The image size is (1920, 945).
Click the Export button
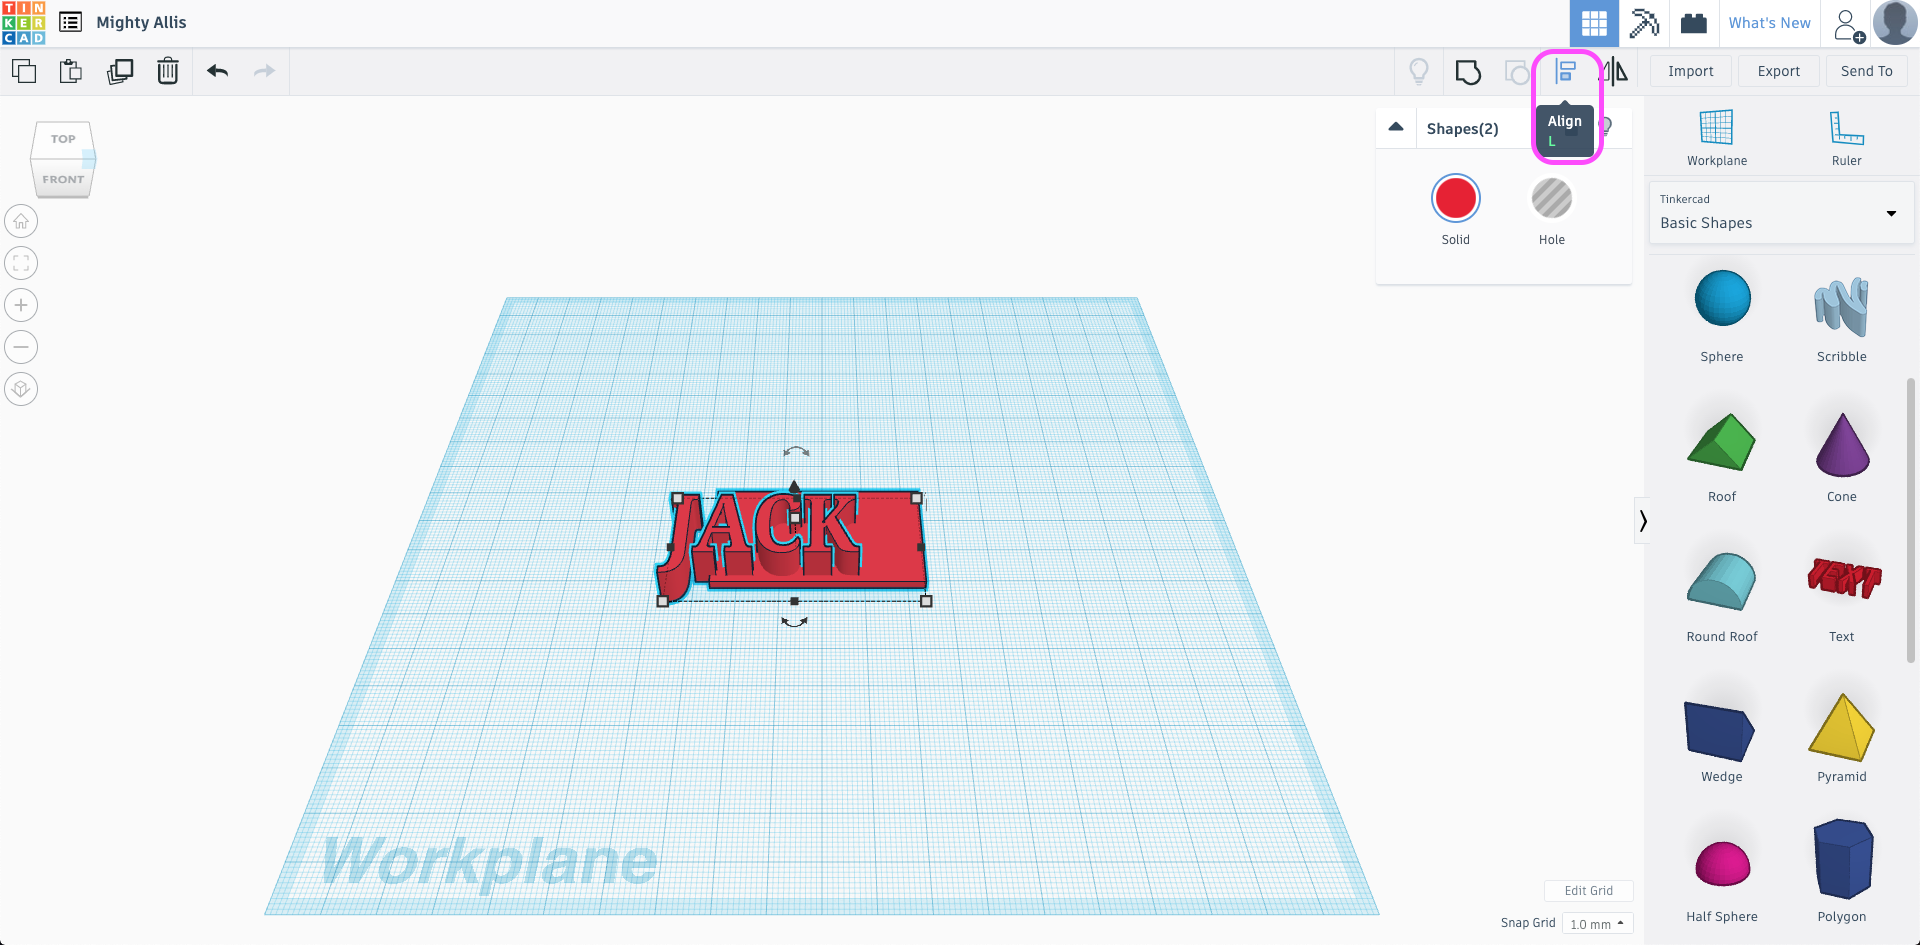click(1778, 71)
